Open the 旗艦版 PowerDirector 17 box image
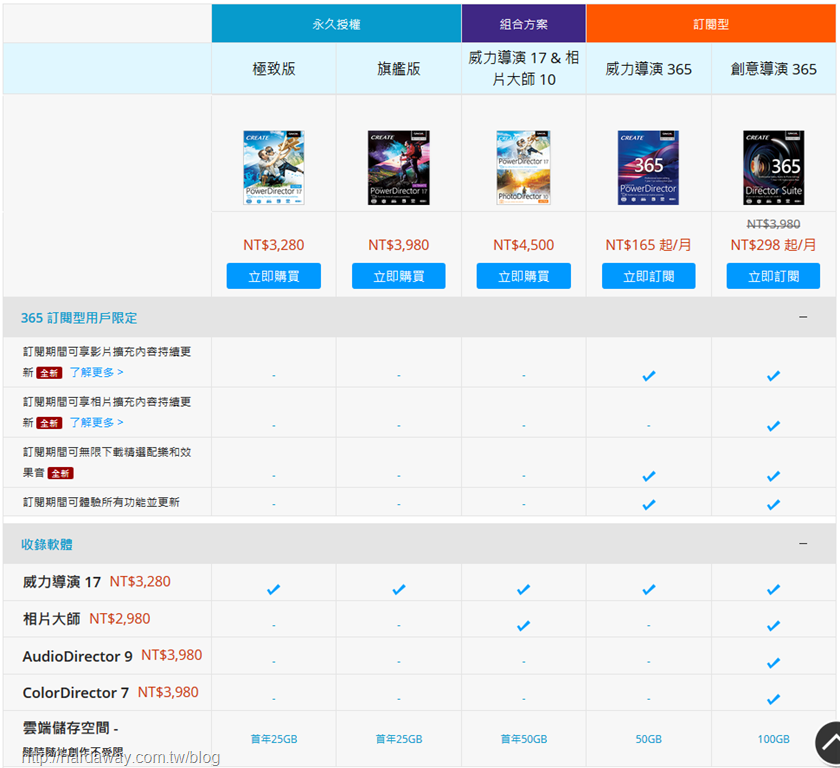The height and width of the screenshot is (768, 840). pyautogui.click(x=399, y=168)
